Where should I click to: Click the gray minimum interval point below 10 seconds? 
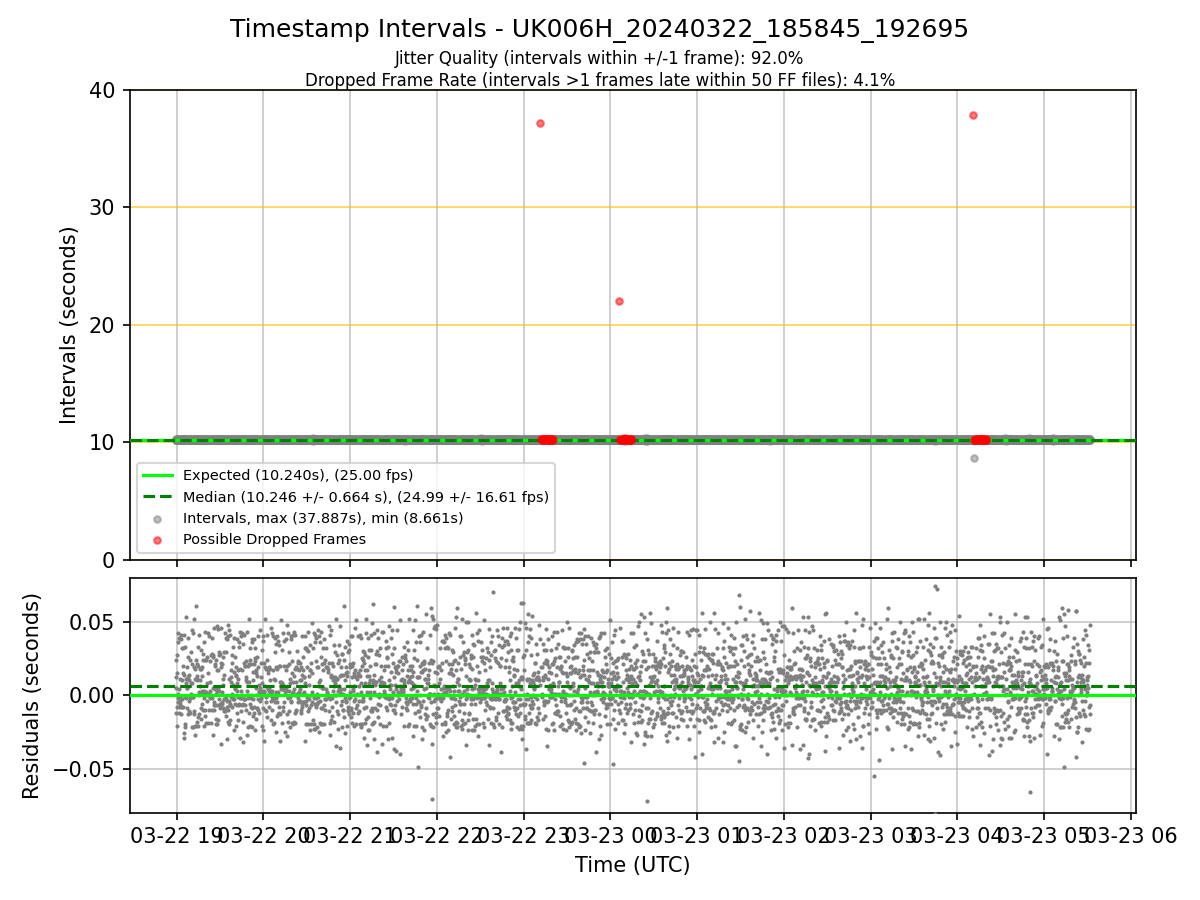[x=974, y=458]
